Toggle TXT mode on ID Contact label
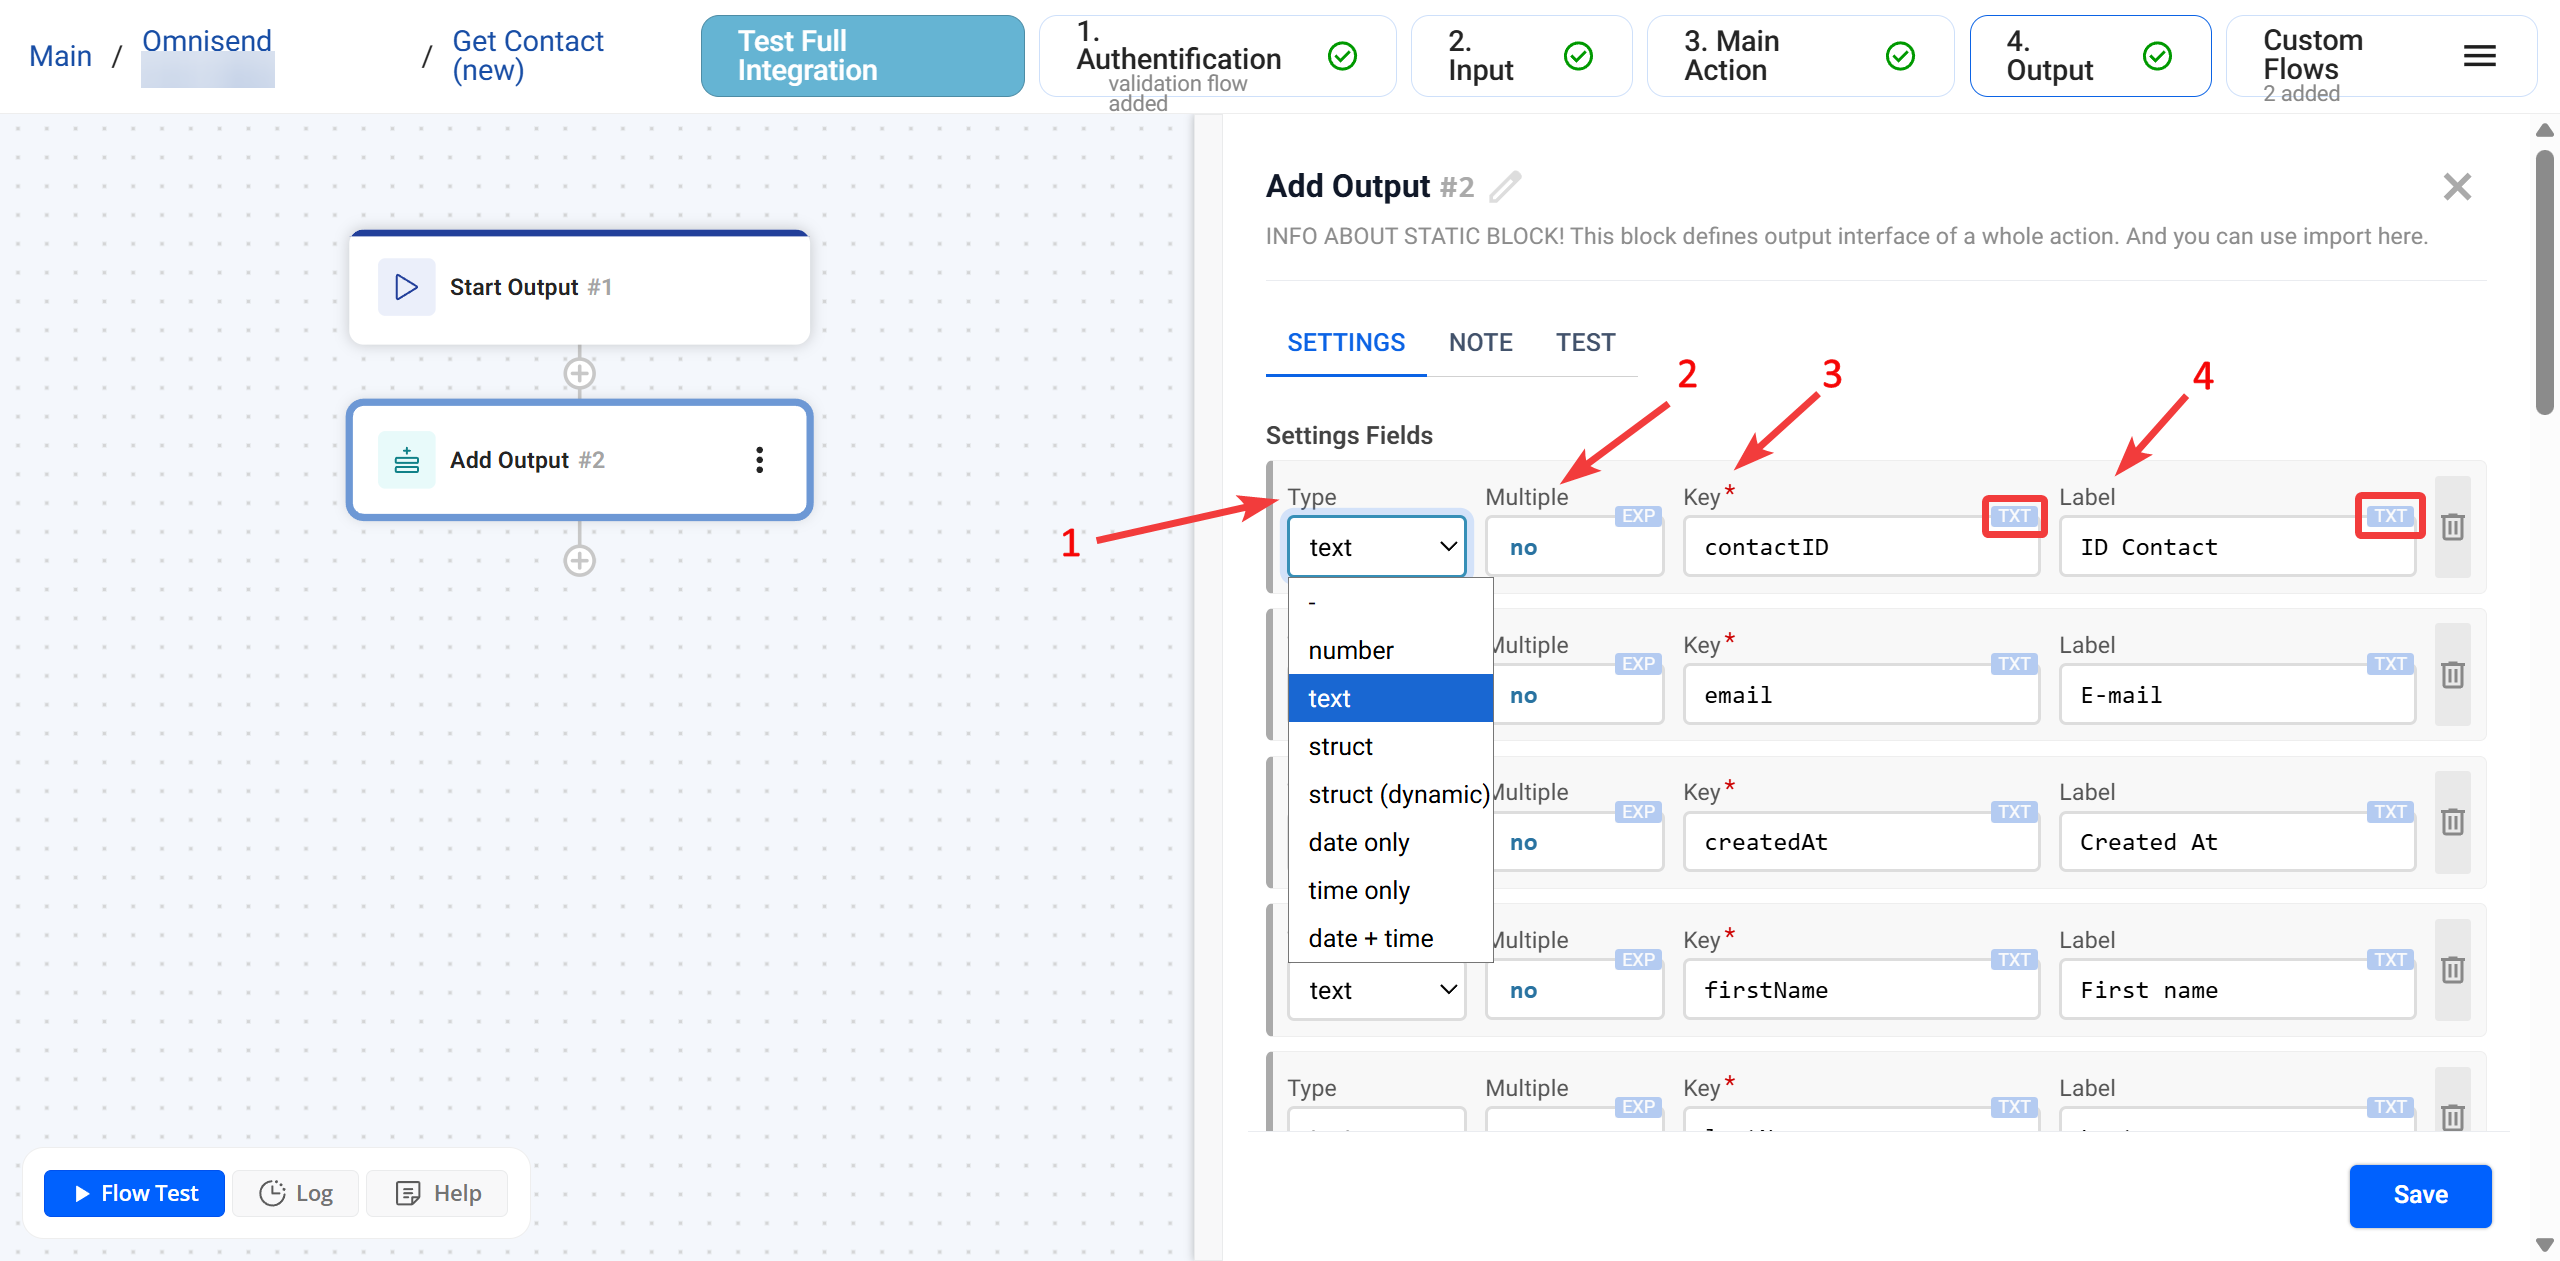The height and width of the screenshot is (1261, 2560). 2389,516
